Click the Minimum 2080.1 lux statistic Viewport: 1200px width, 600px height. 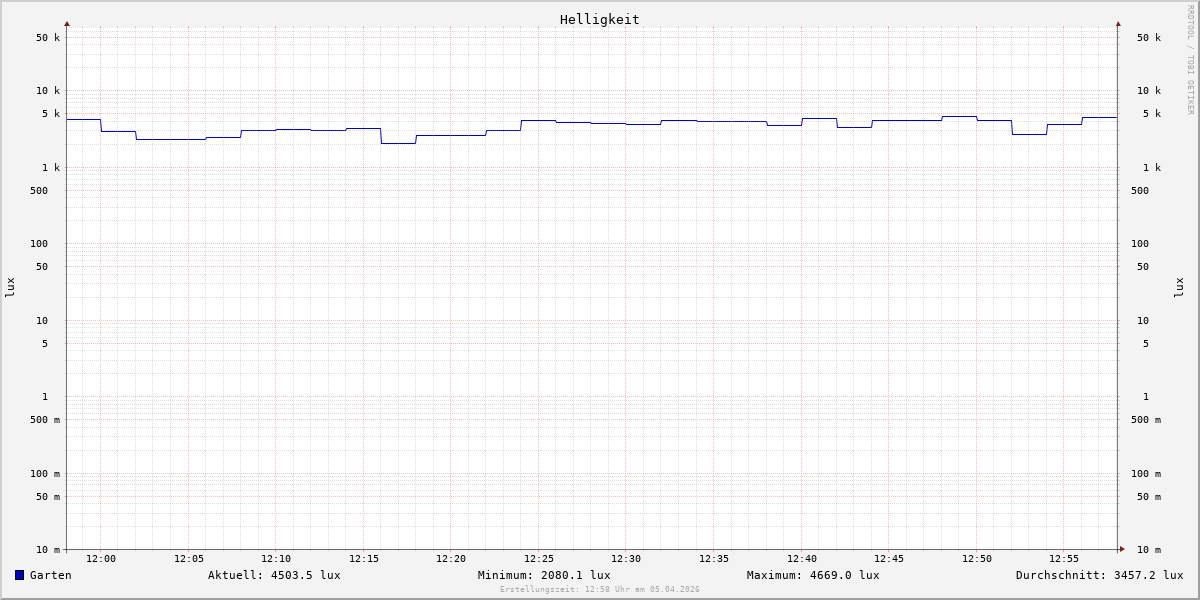[544, 575]
